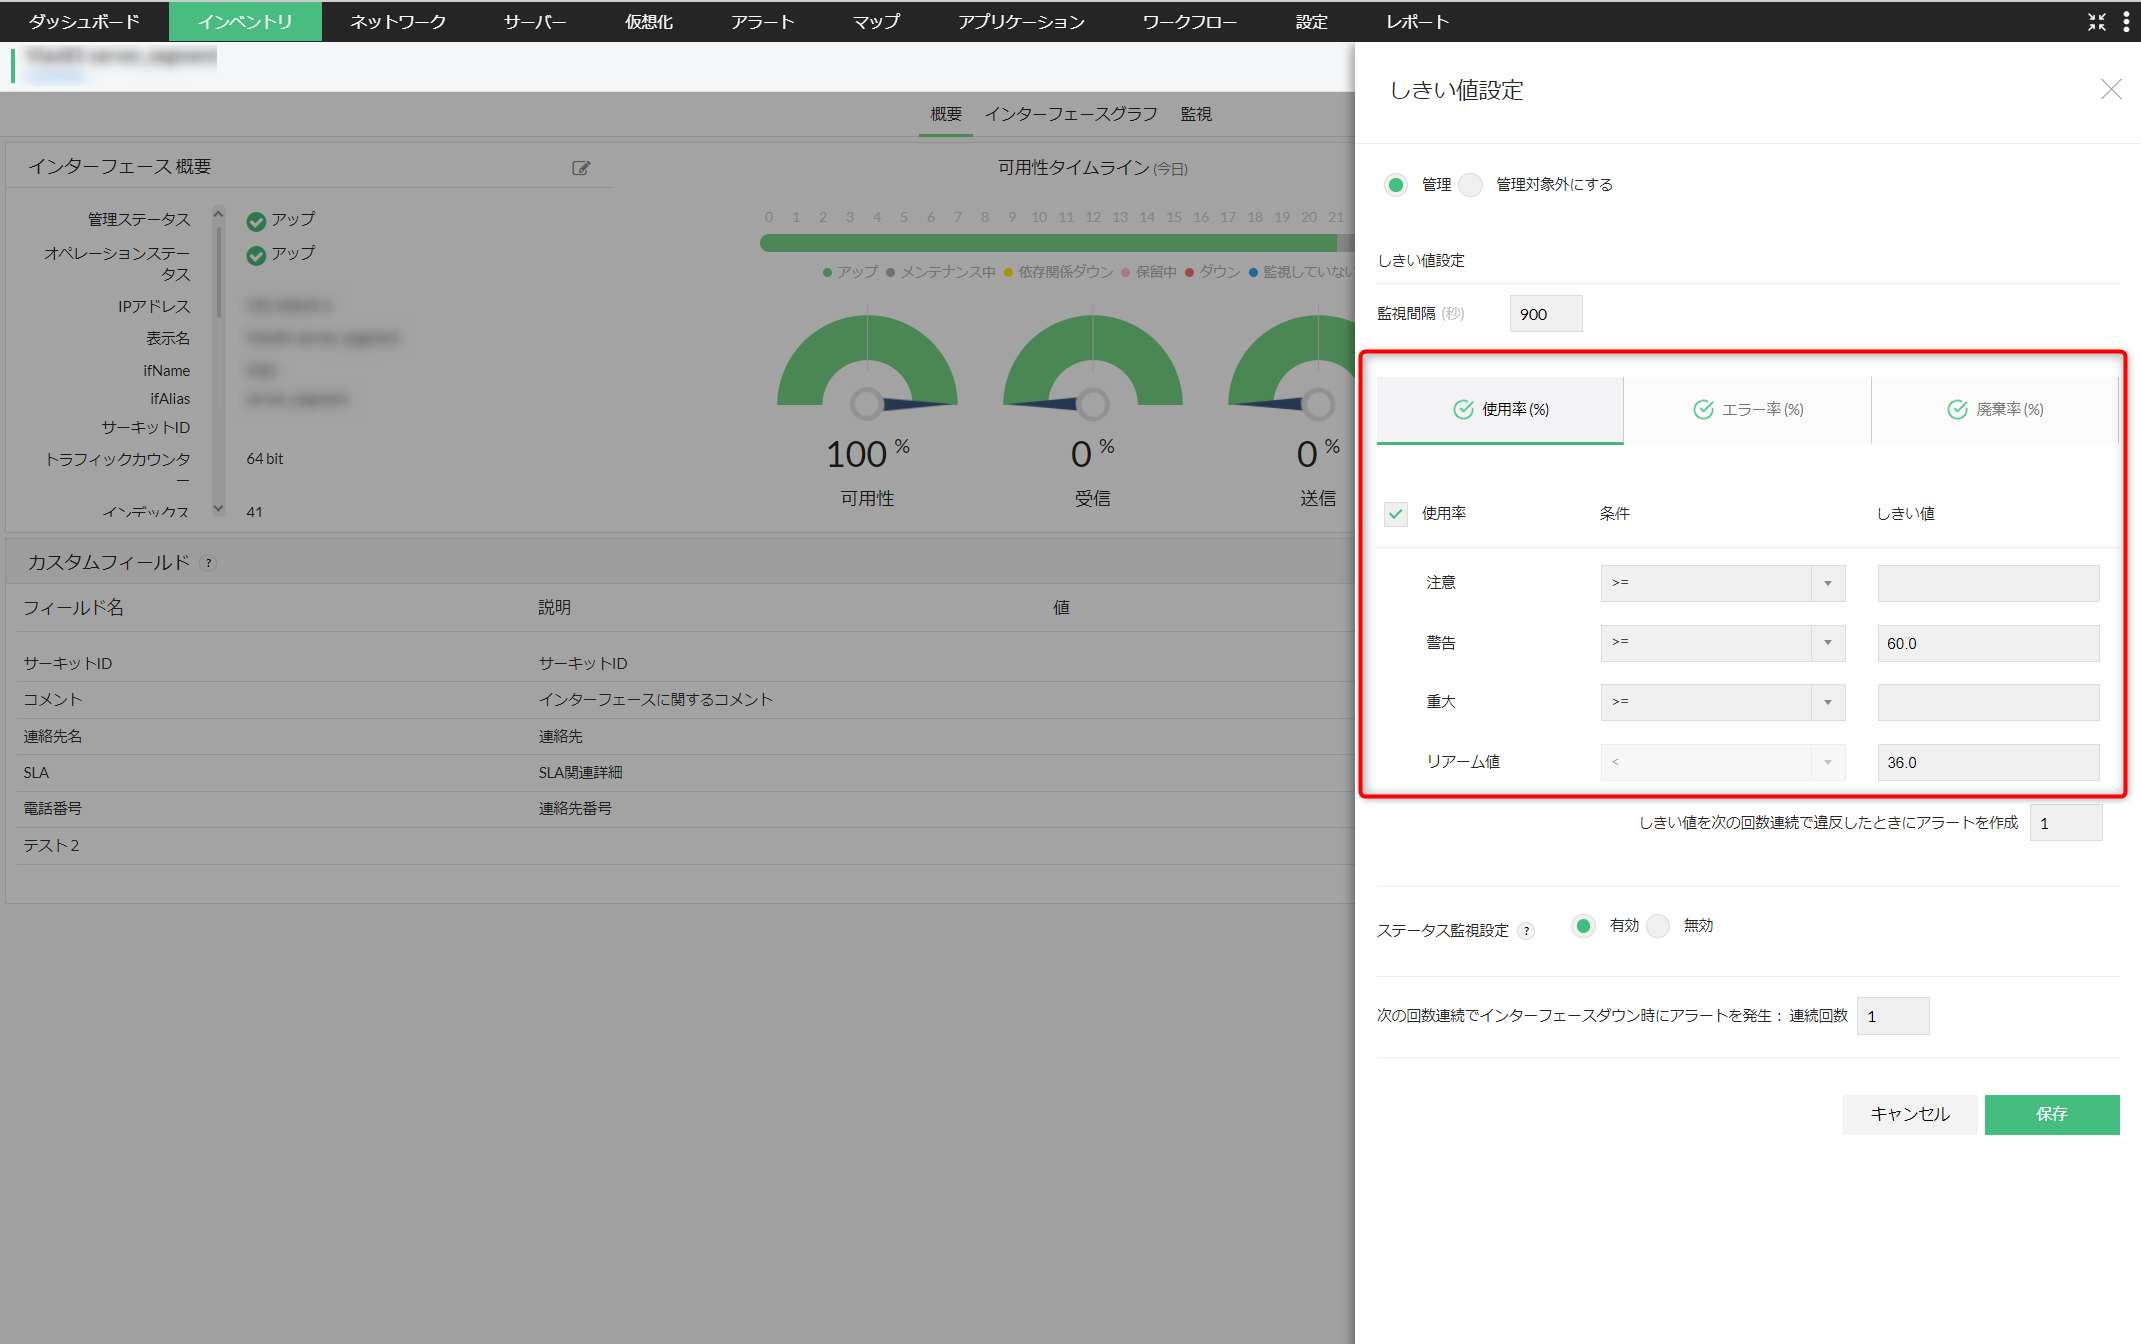Open the 重大 condition dropdown
Viewport: 2141px width, 1344px height.
[1722, 702]
